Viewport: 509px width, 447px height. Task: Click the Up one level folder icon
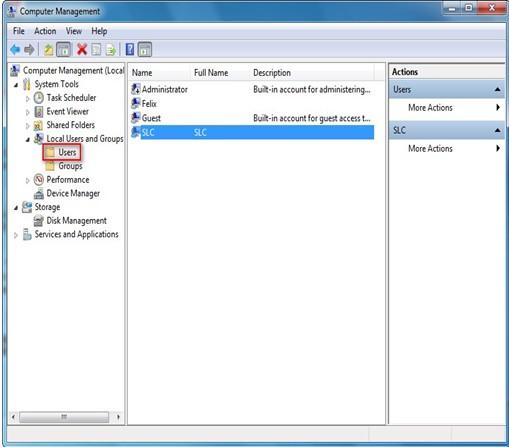click(x=48, y=50)
